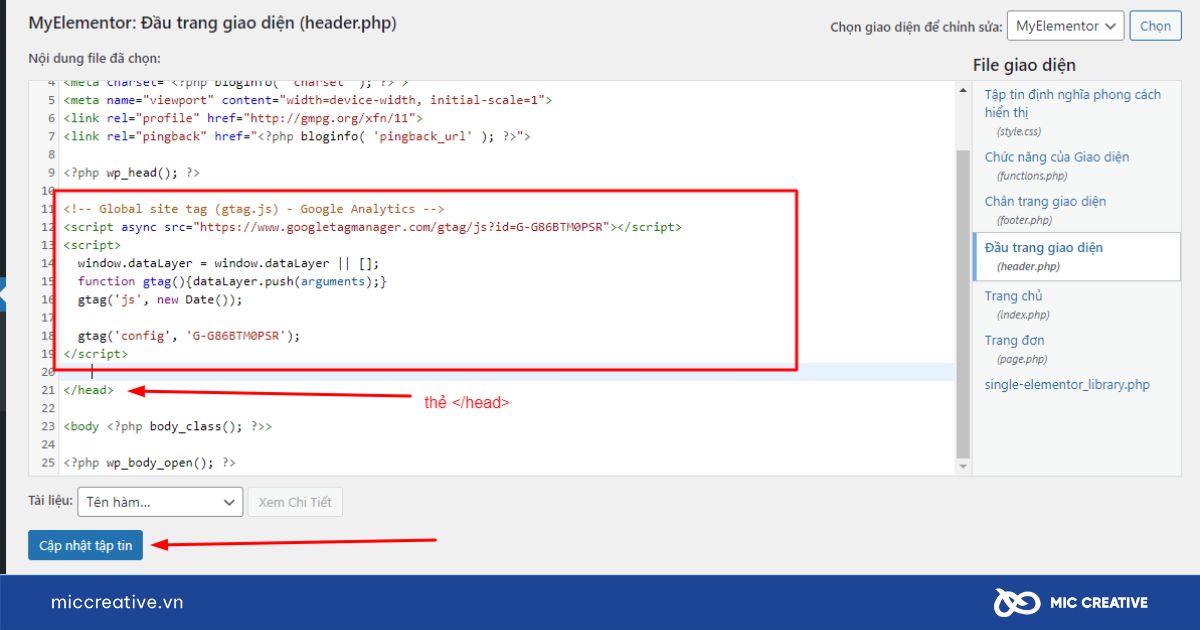Click the miccreative.vn footer text
This screenshot has width=1200, height=630.
point(117,602)
